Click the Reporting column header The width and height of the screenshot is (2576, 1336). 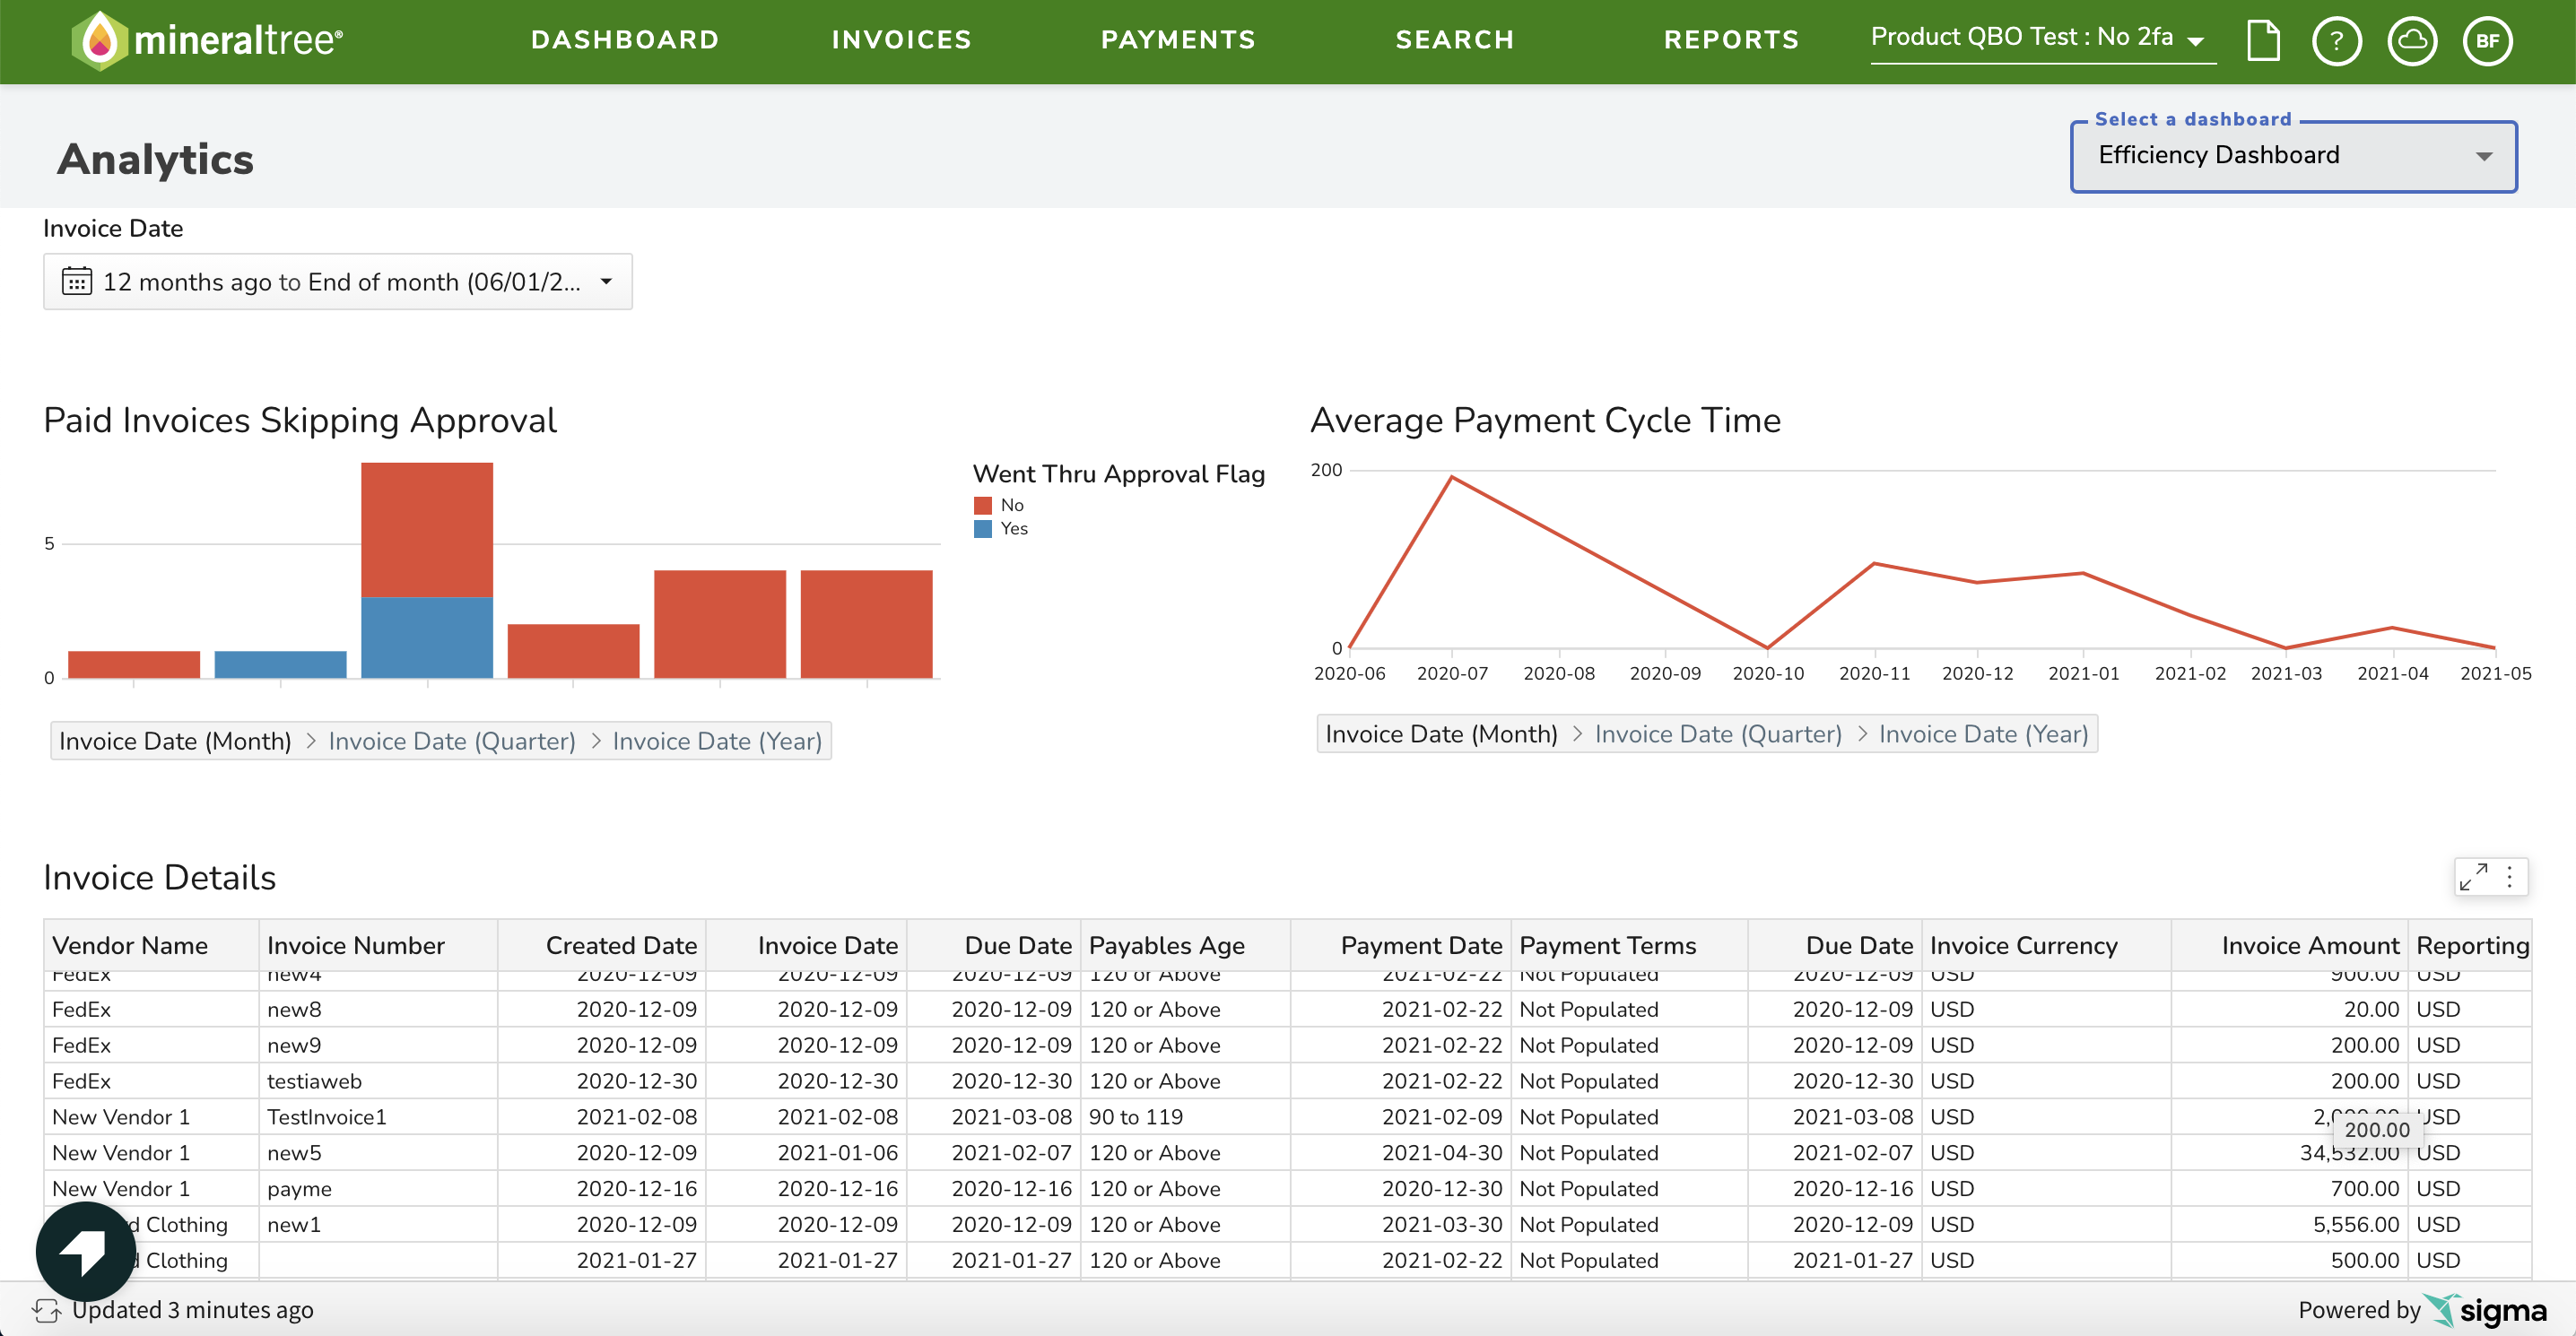coord(2472,945)
